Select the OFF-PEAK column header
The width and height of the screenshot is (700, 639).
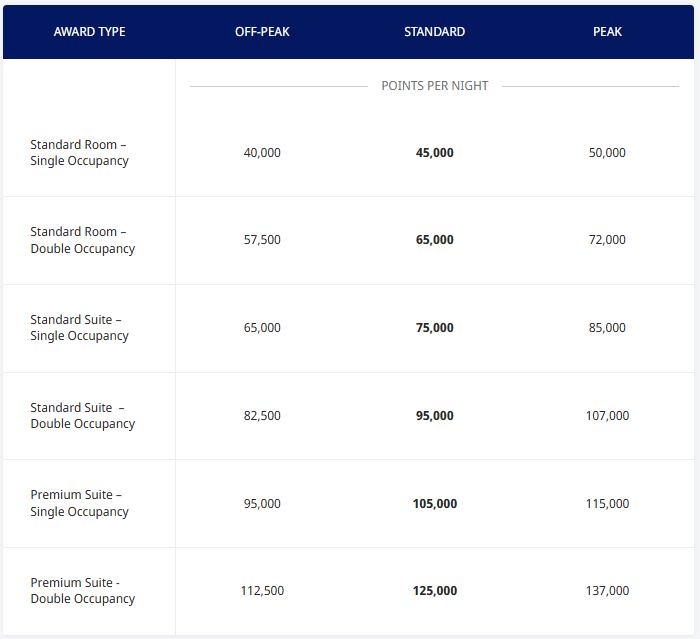coord(262,32)
